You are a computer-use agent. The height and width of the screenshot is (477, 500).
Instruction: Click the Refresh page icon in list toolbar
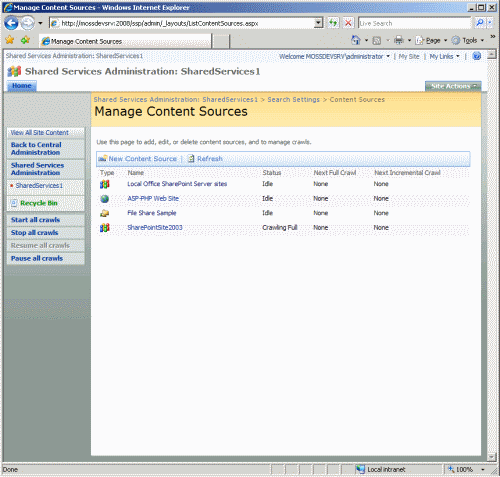tap(191, 159)
